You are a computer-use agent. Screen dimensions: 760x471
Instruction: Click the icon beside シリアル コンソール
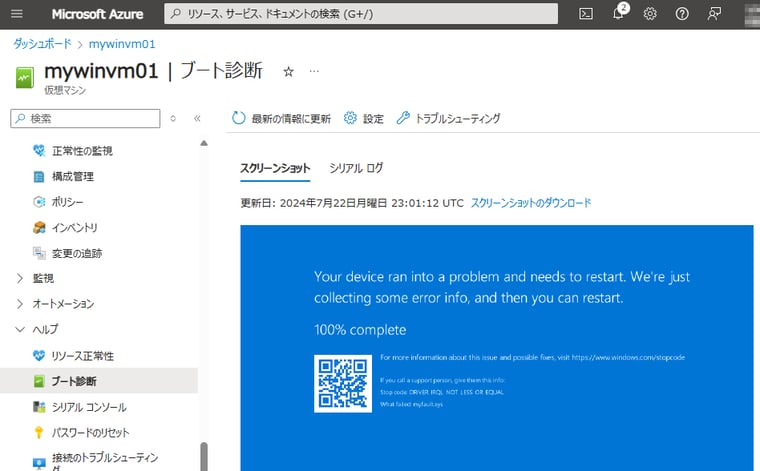pos(39,407)
